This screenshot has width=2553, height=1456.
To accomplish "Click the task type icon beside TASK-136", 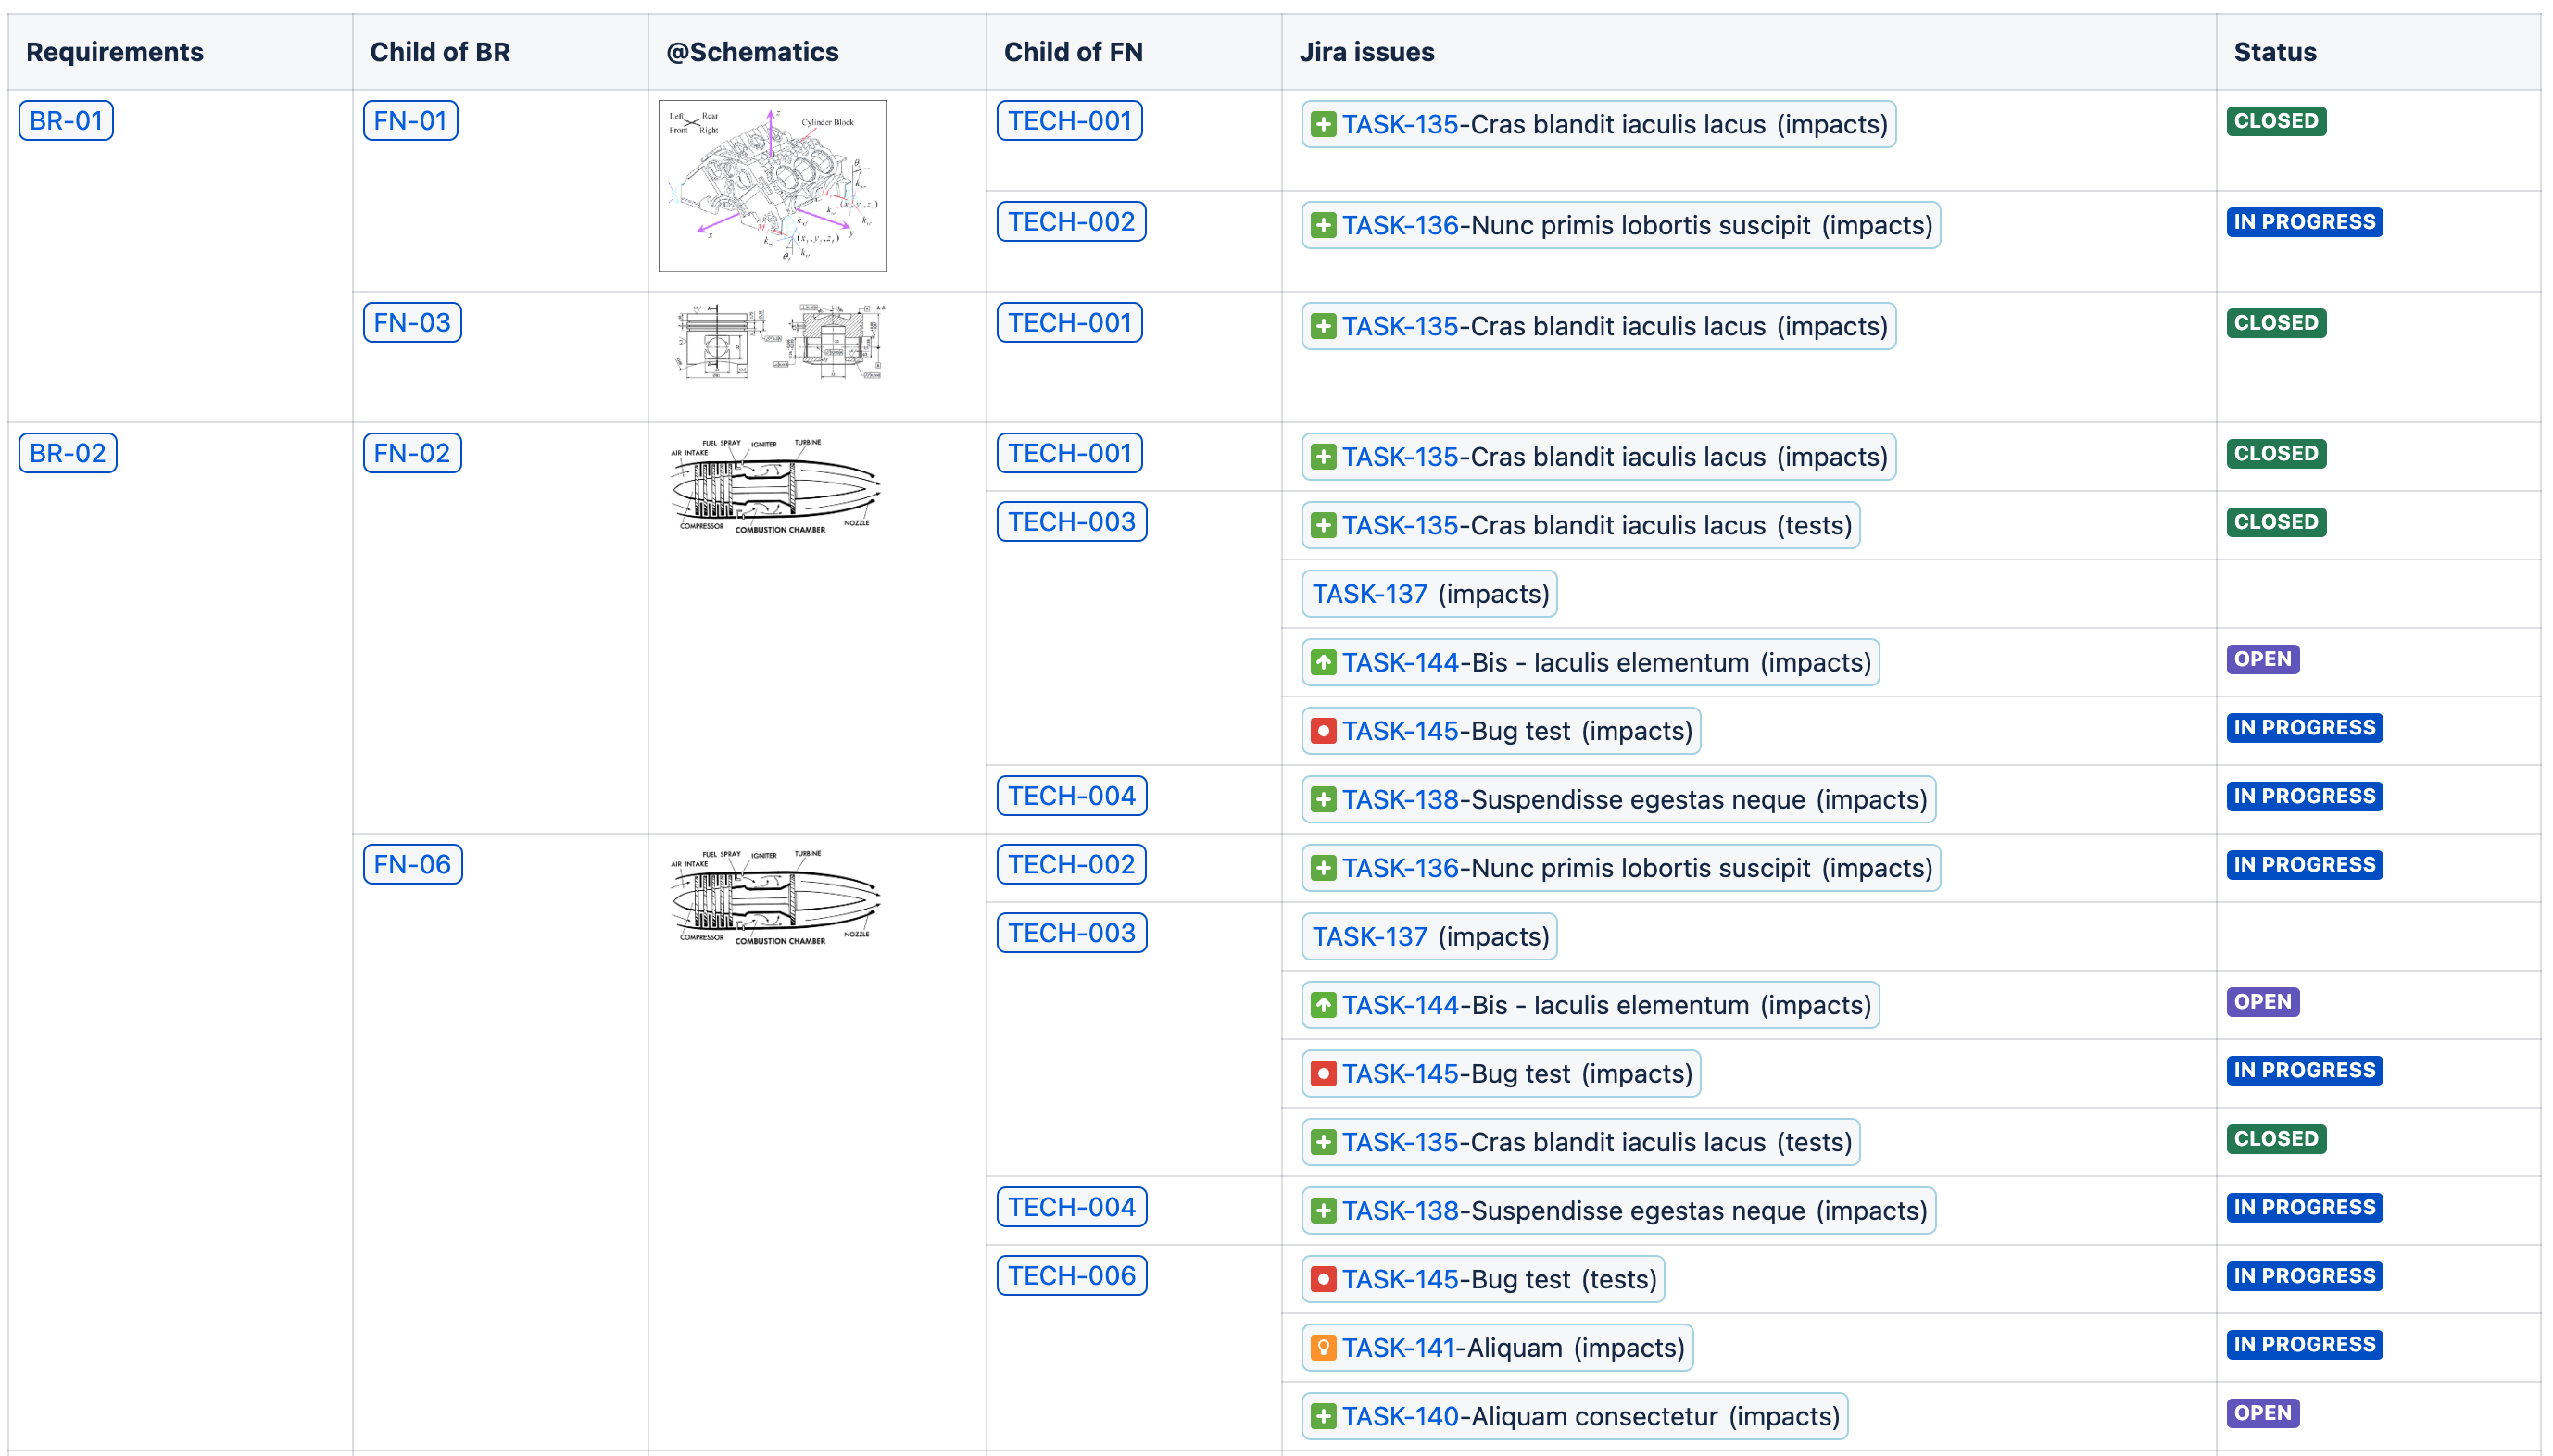I will coord(1322,225).
